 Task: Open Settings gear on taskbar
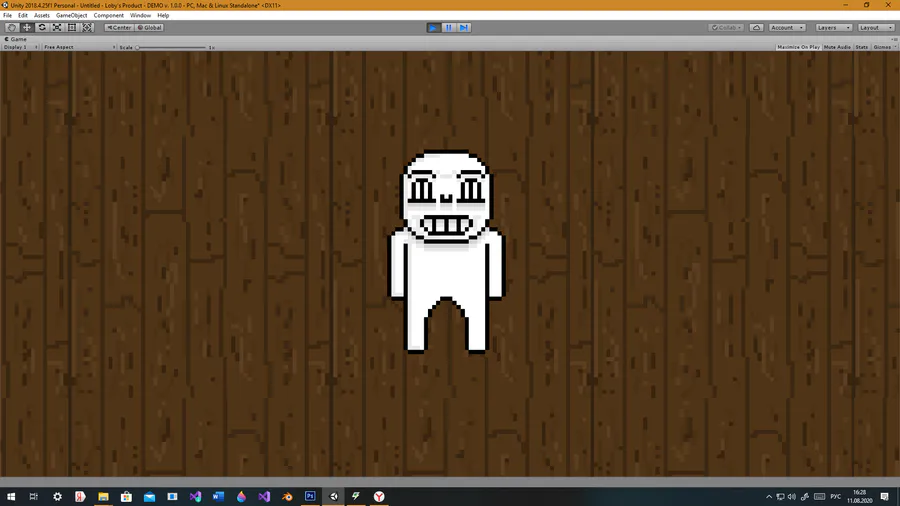click(x=57, y=496)
